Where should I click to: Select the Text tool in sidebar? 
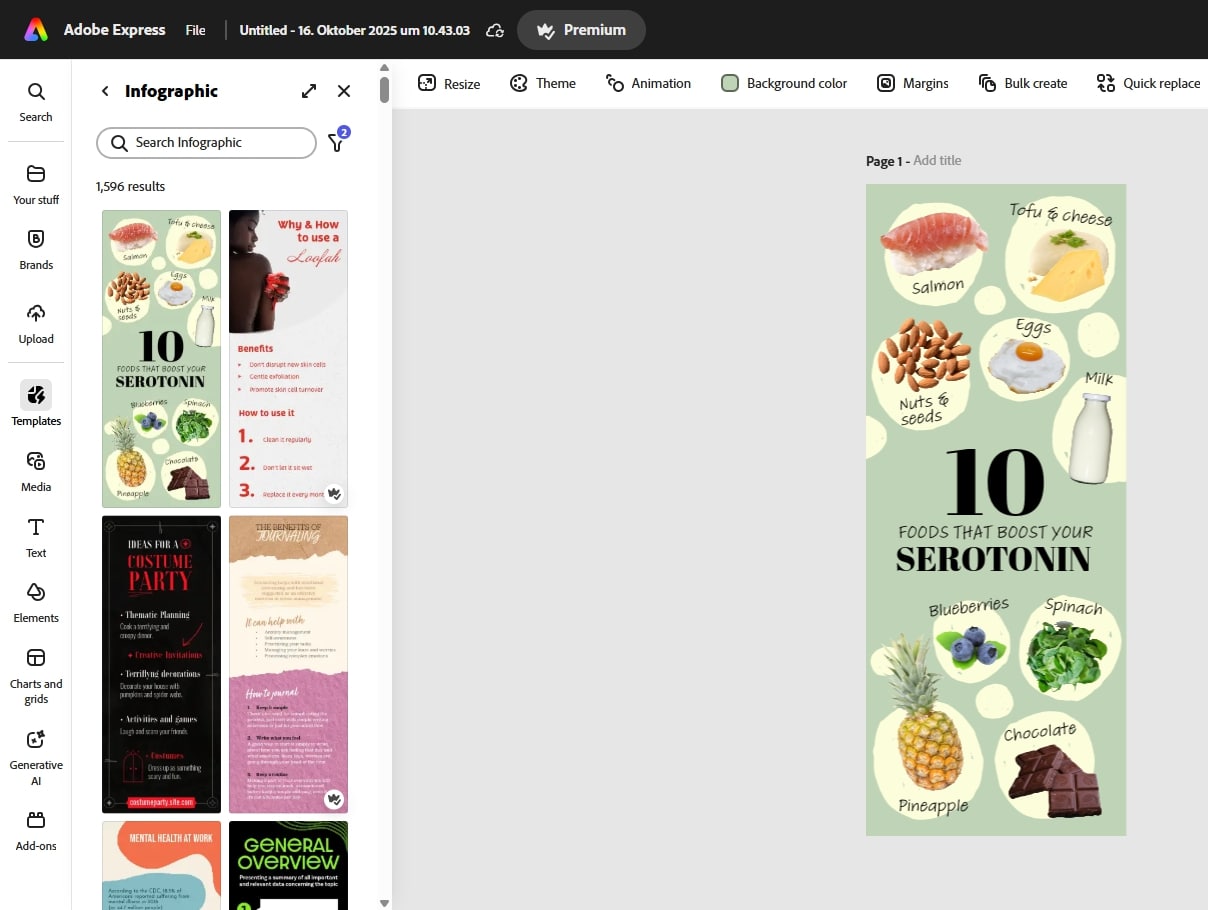[36, 537]
